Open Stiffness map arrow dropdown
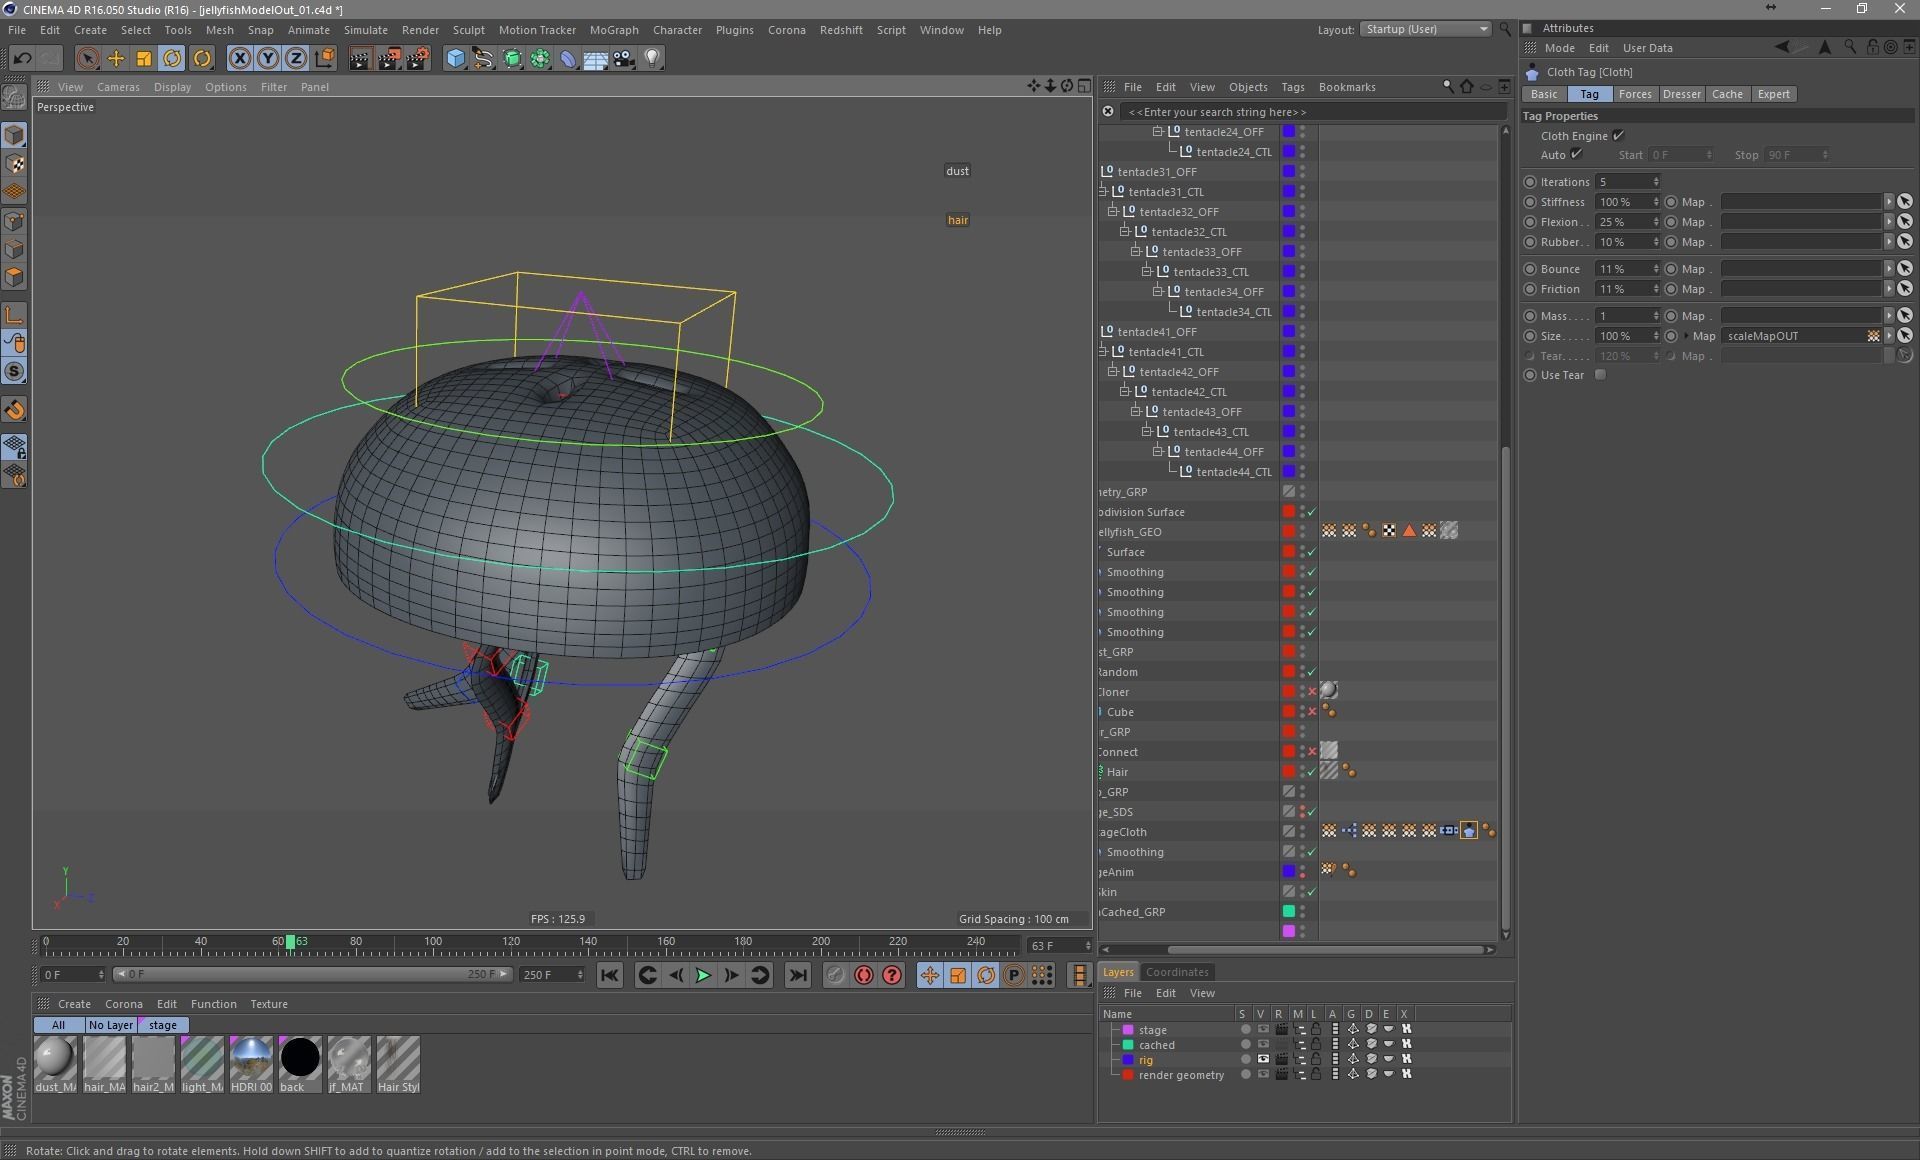 1889,202
